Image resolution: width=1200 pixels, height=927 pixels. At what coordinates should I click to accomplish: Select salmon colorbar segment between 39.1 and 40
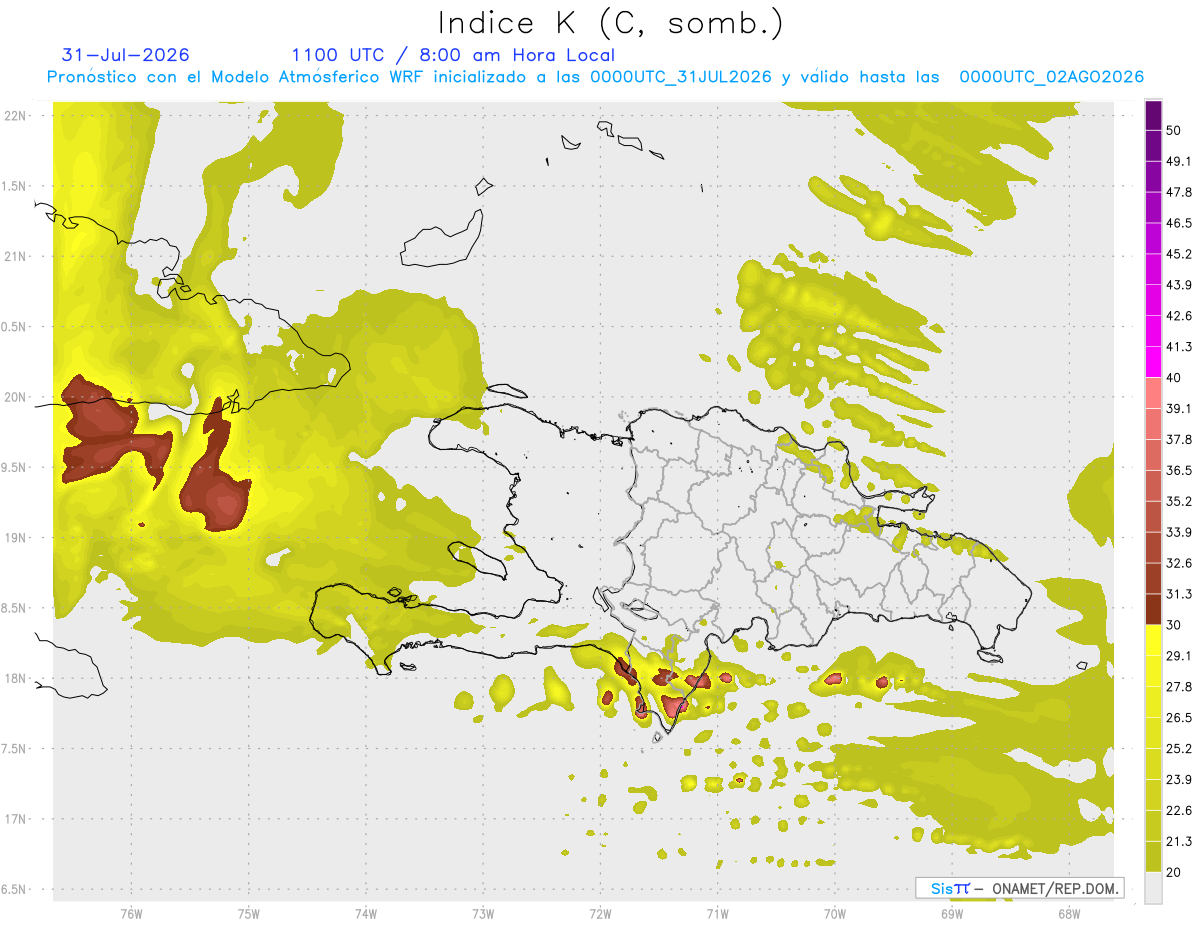click(x=1153, y=393)
